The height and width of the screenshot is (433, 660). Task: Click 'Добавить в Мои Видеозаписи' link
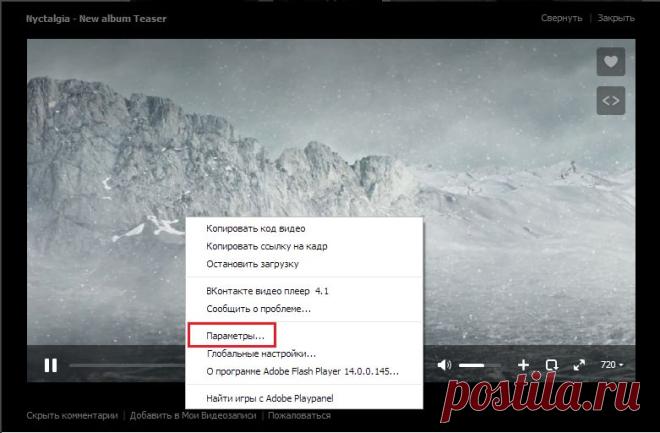193,415
